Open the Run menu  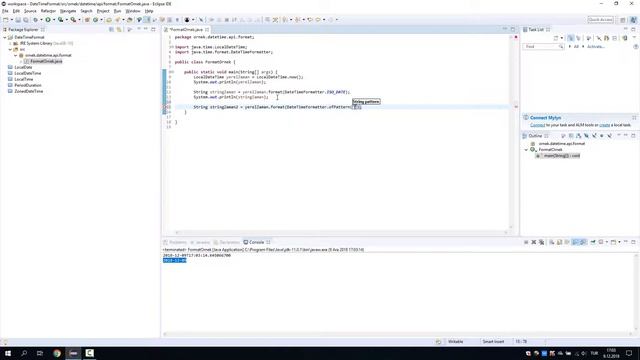[118, 11]
